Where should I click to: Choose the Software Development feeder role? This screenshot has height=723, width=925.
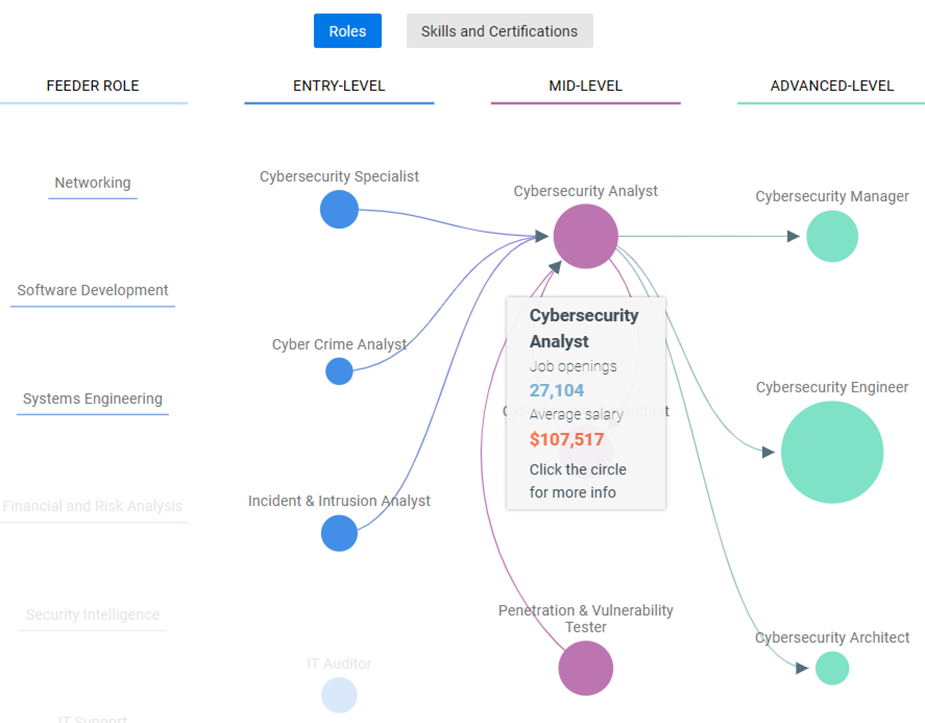[93, 291]
